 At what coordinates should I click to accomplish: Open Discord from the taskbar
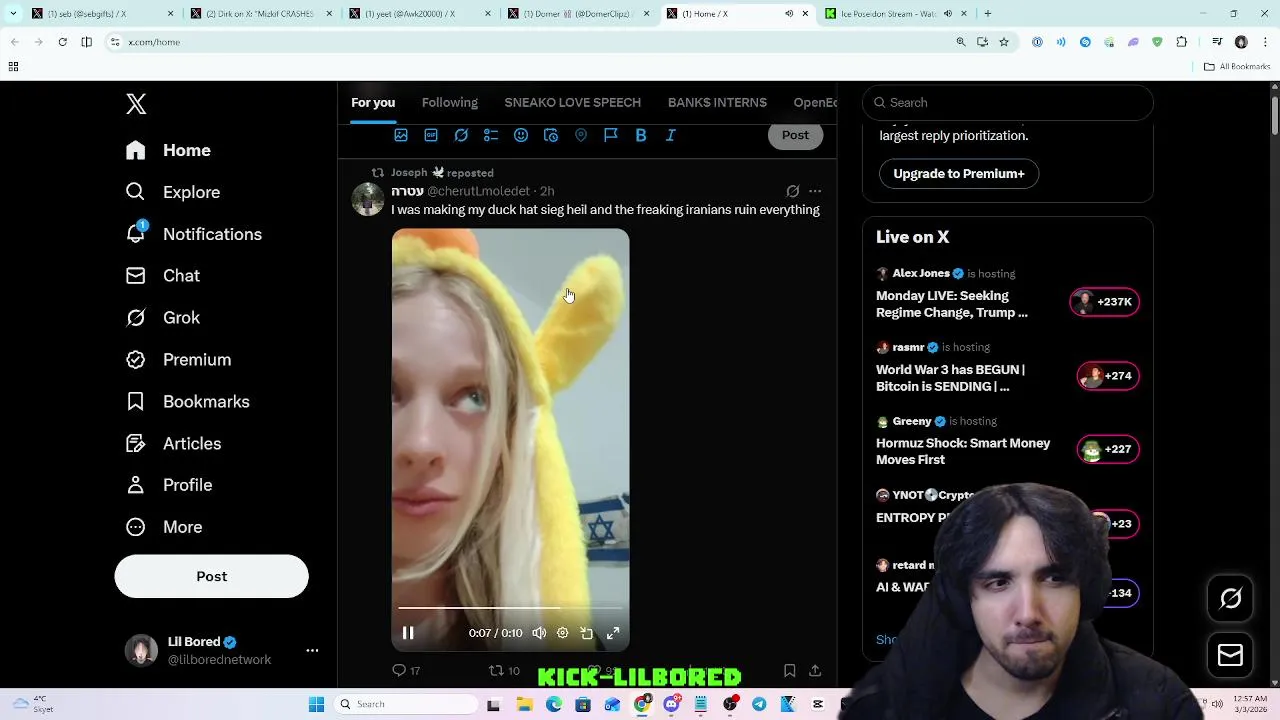pyautogui.click(x=671, y=704)
